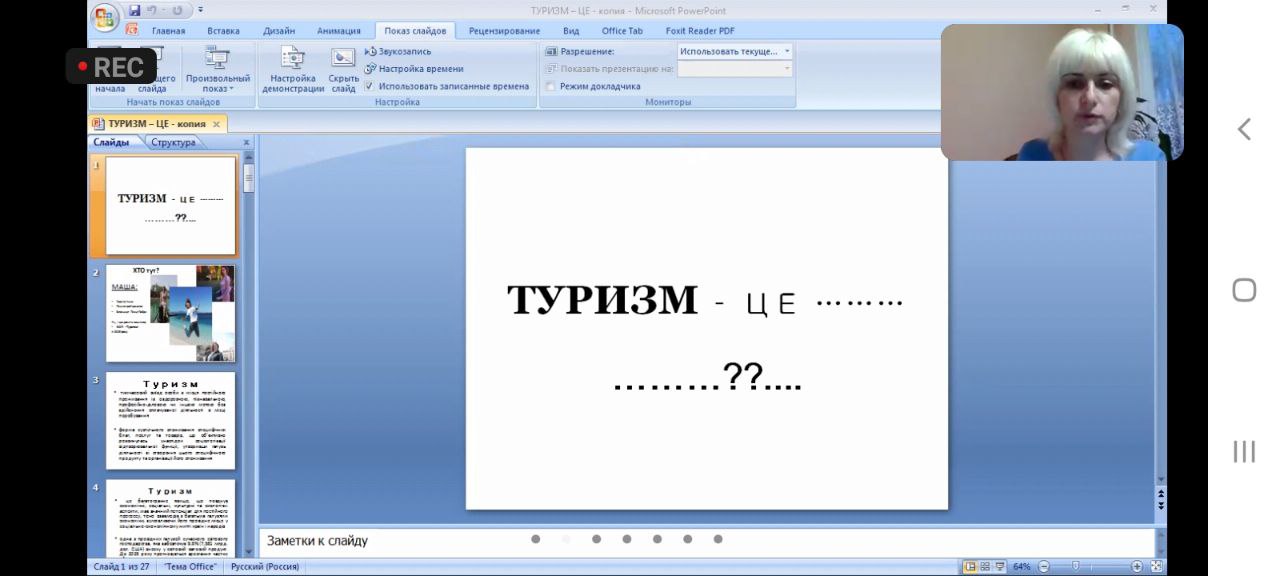
Task: Open the Office button menu
Action: (x=104, y=17)
